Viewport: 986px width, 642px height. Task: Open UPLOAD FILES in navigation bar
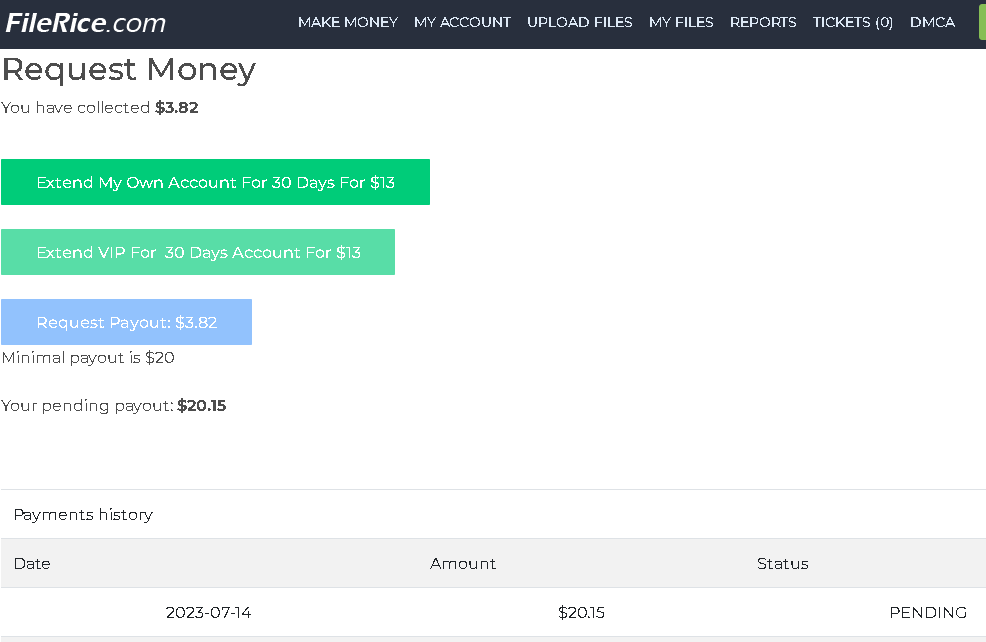coord(579,22)
